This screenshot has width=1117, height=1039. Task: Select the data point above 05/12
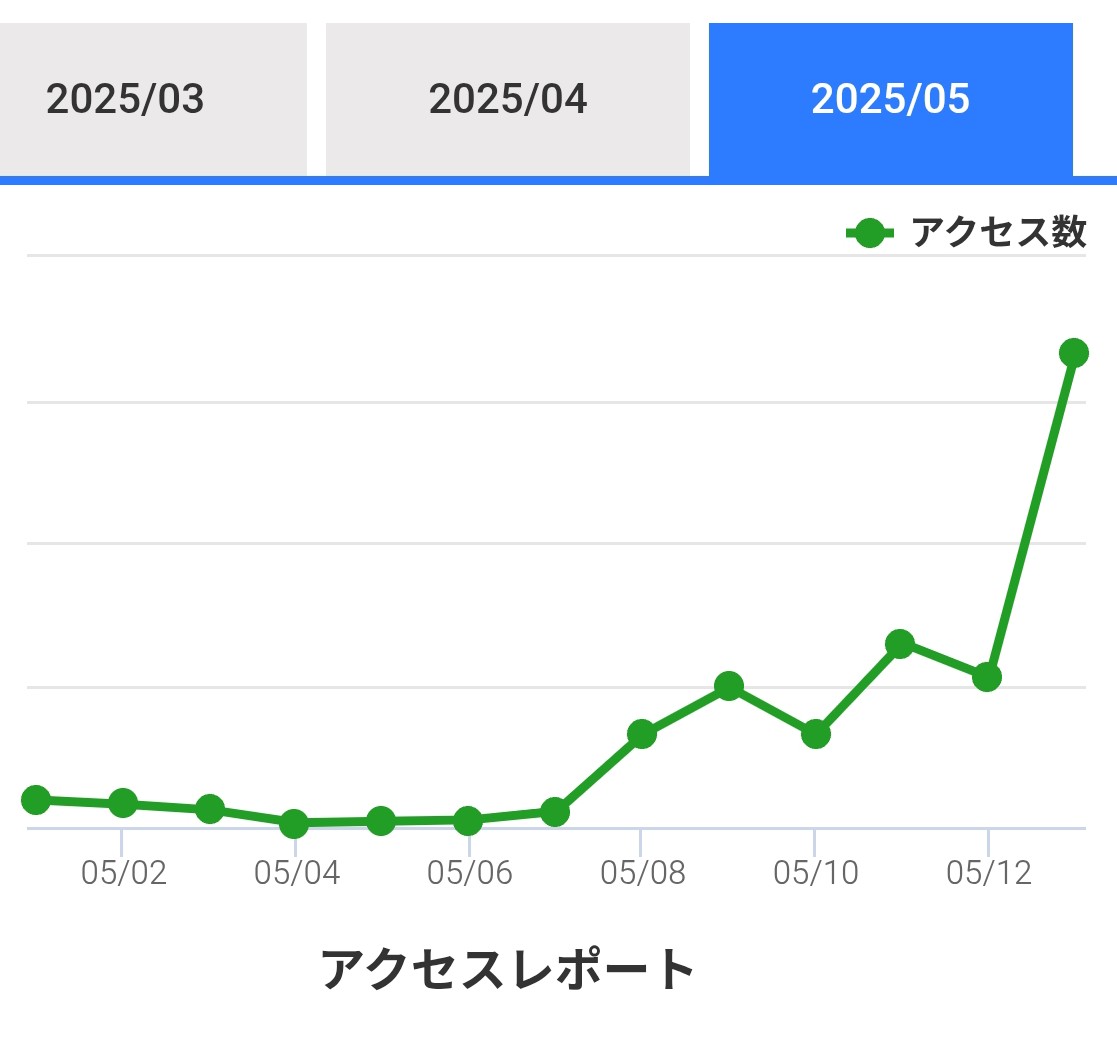tap(987, 677)
